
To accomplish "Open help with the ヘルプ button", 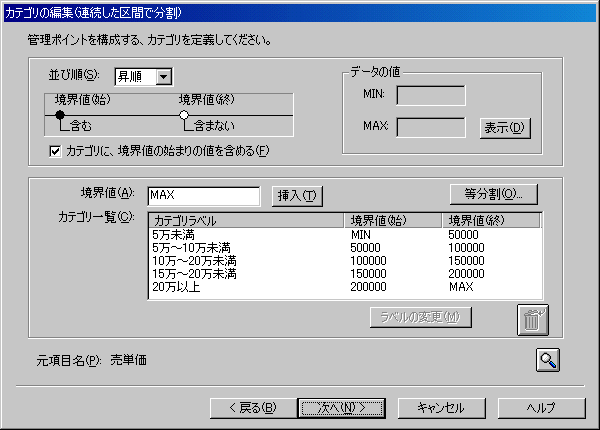I will point(541,408).
